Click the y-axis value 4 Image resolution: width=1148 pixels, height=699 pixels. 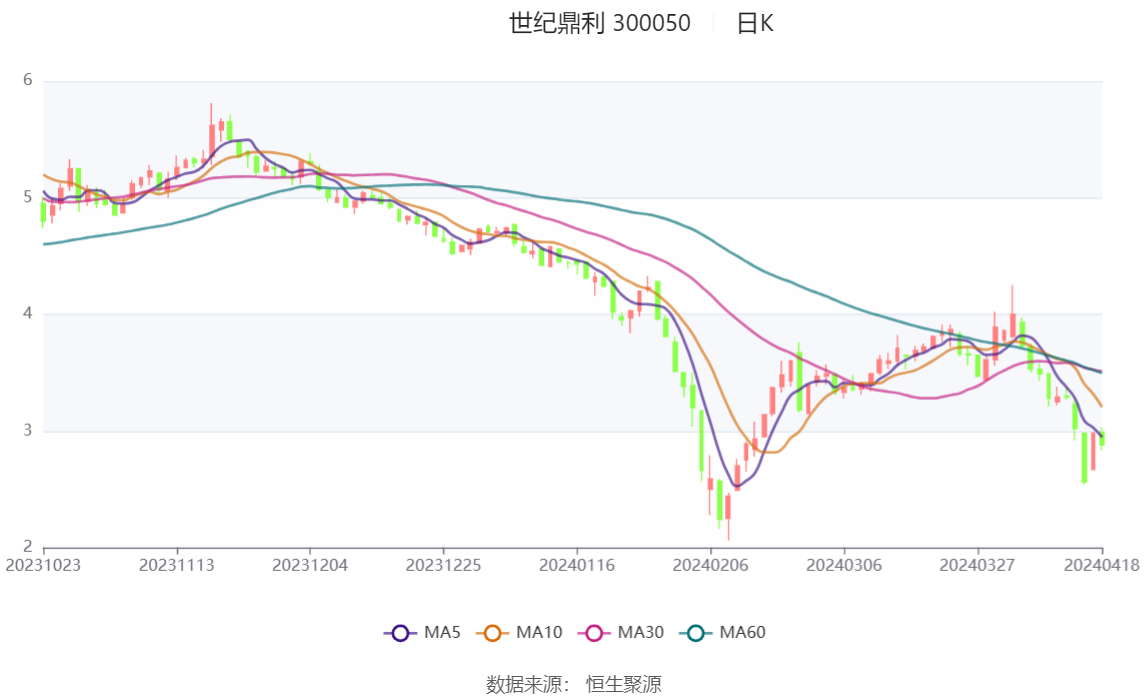(x=28, y=313)
